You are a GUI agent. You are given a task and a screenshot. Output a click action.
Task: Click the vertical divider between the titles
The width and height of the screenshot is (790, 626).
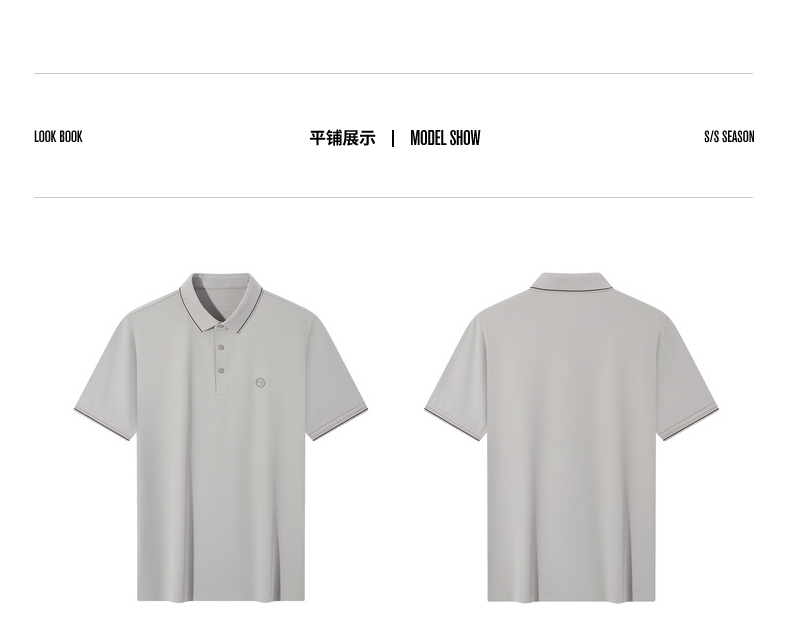coord(393,138)
